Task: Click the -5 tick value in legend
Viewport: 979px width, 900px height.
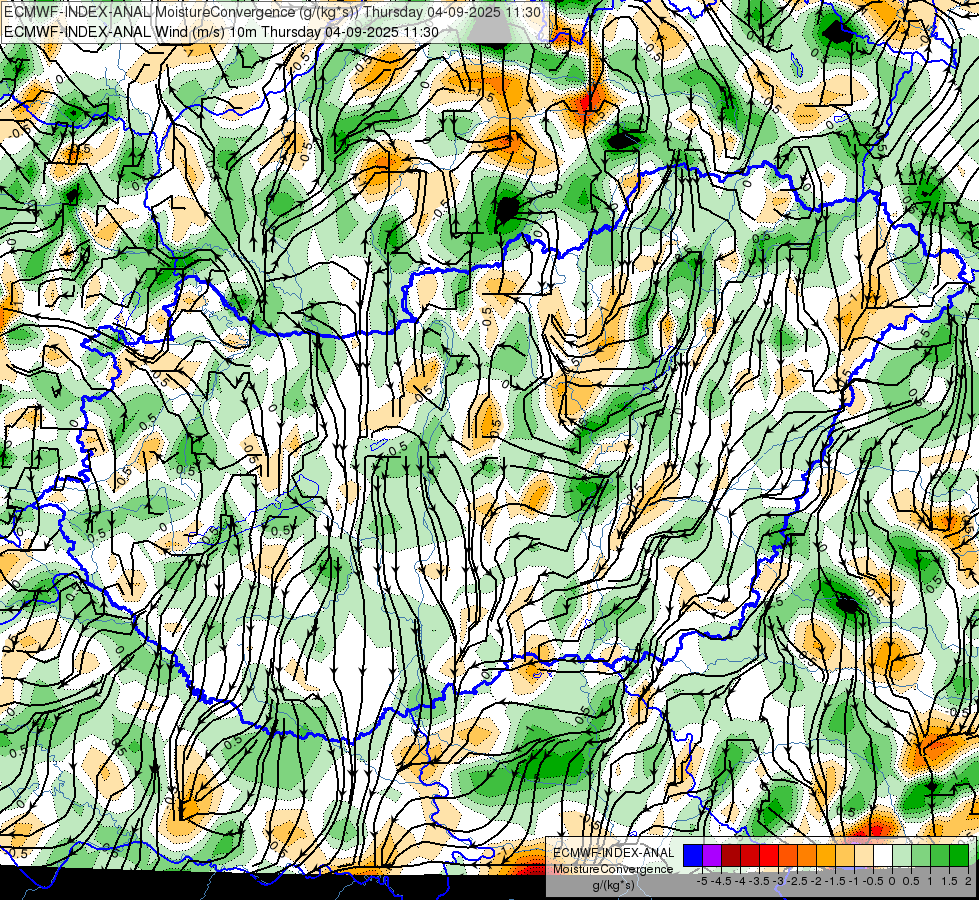Action: [702, 881]
